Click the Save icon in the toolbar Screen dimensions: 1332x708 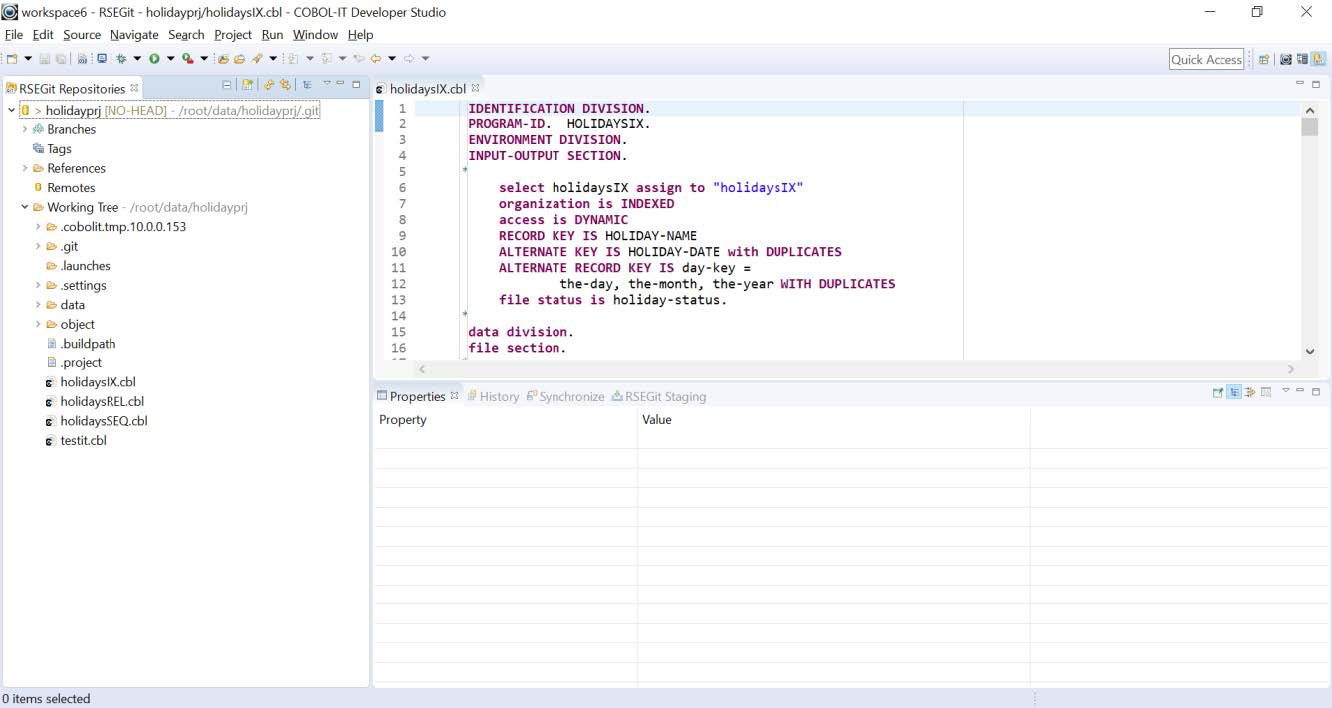(45, 58)
